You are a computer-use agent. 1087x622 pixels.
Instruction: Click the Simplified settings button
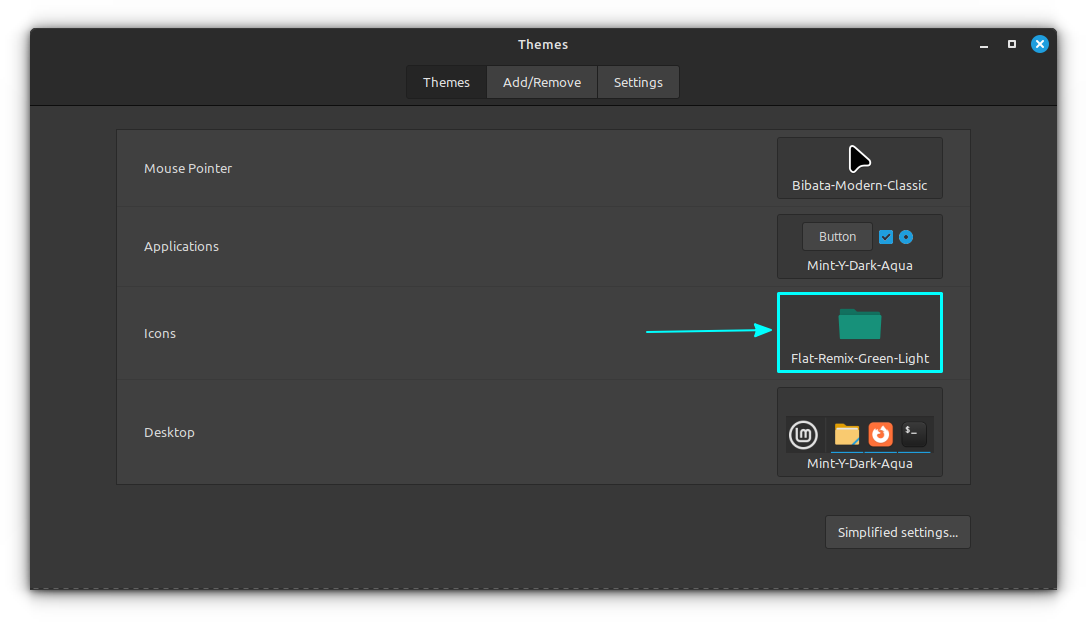(x=898, y=533)
